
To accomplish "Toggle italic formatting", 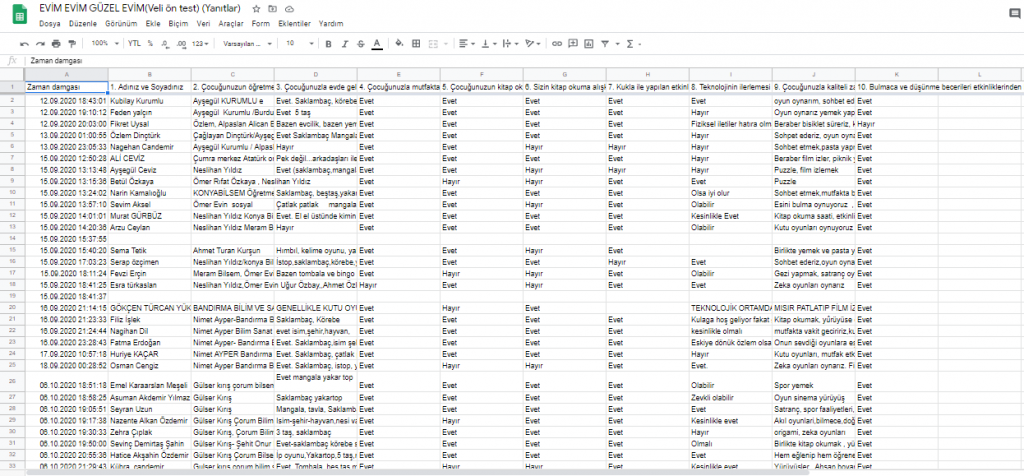I will 343,44.
